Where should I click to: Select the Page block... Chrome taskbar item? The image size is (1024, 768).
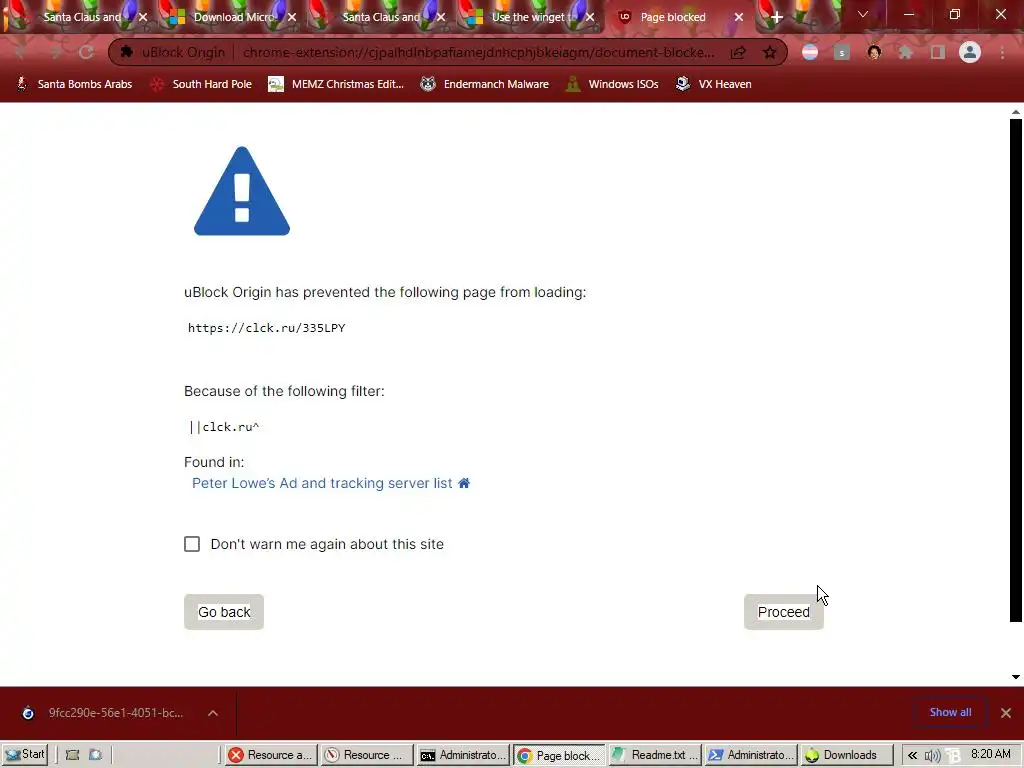click(x=559, y=755)
